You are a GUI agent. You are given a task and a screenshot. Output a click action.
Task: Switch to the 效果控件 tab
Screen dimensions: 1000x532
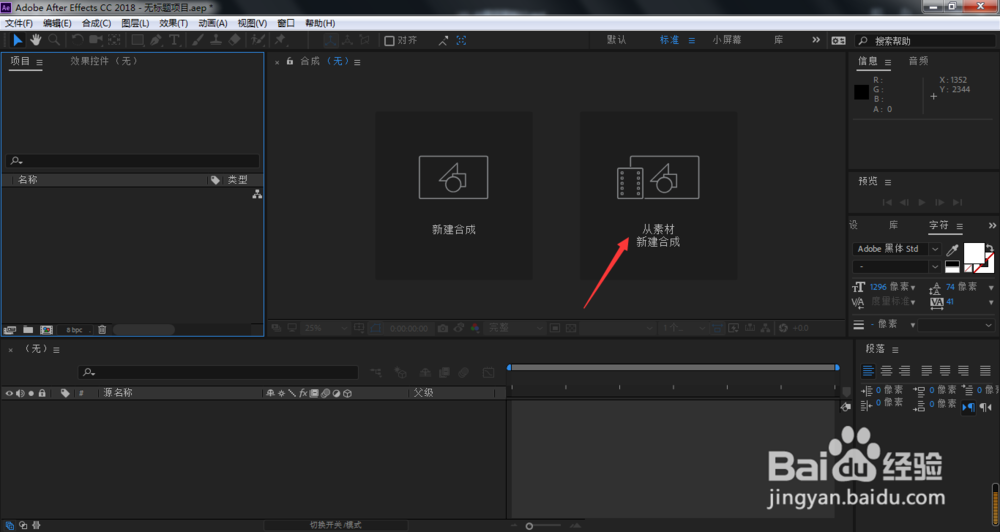pyautogui.click(x=104, y=61)
